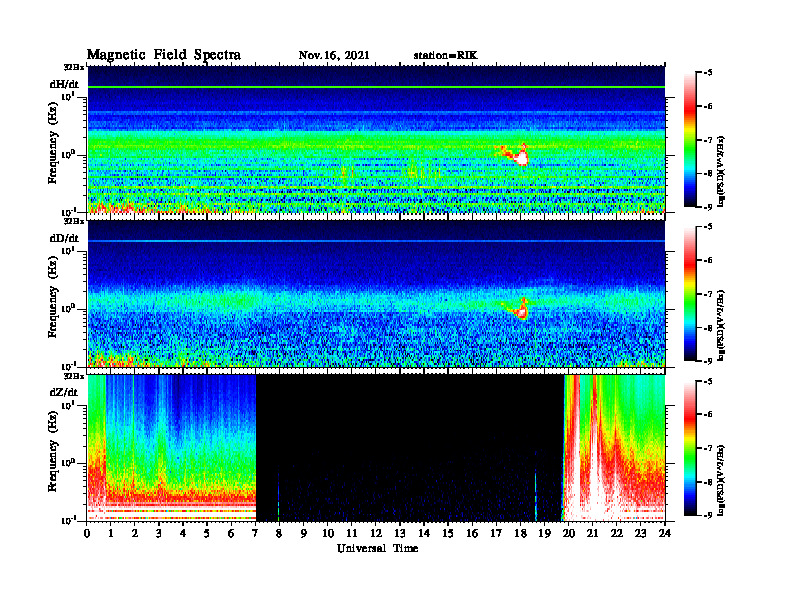
Task: Click the "-9" value on dH/dt color bar
Action: [708, 207]
